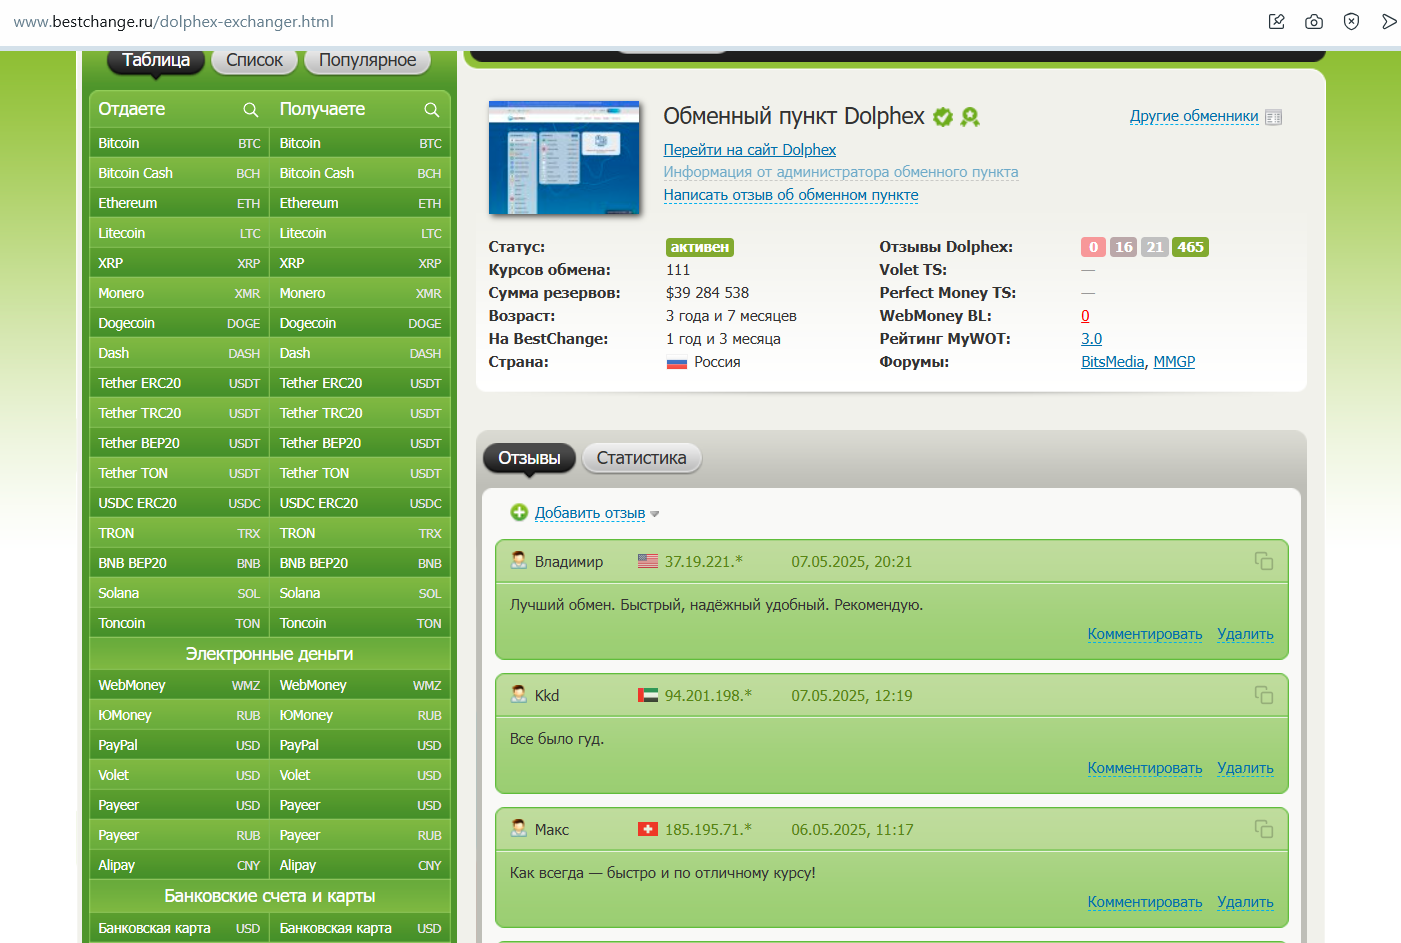
Task: Select Bitcoin BTC in the Отдаете column
Action: coord(179,143)
